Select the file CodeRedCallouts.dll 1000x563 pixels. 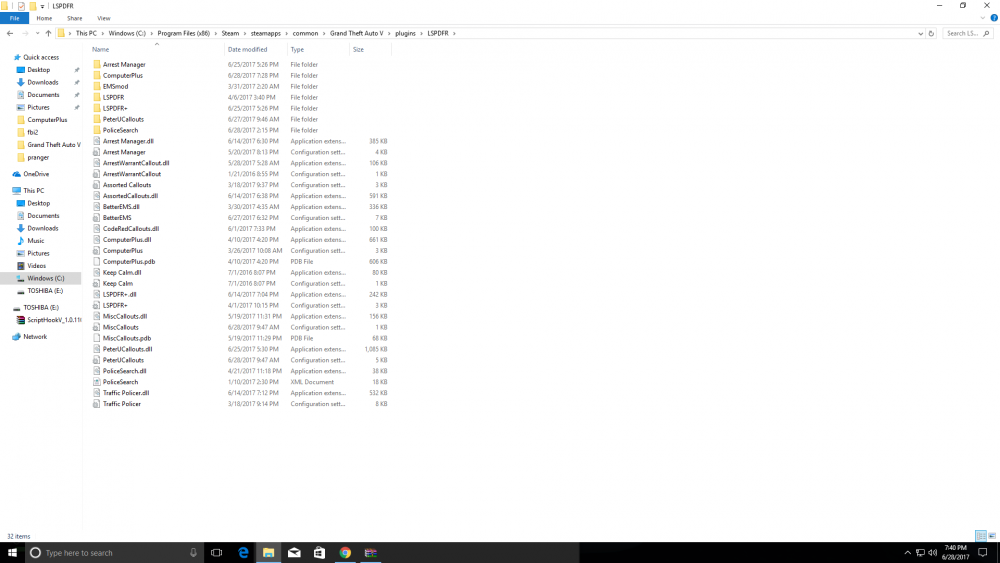tap(131, 229)
